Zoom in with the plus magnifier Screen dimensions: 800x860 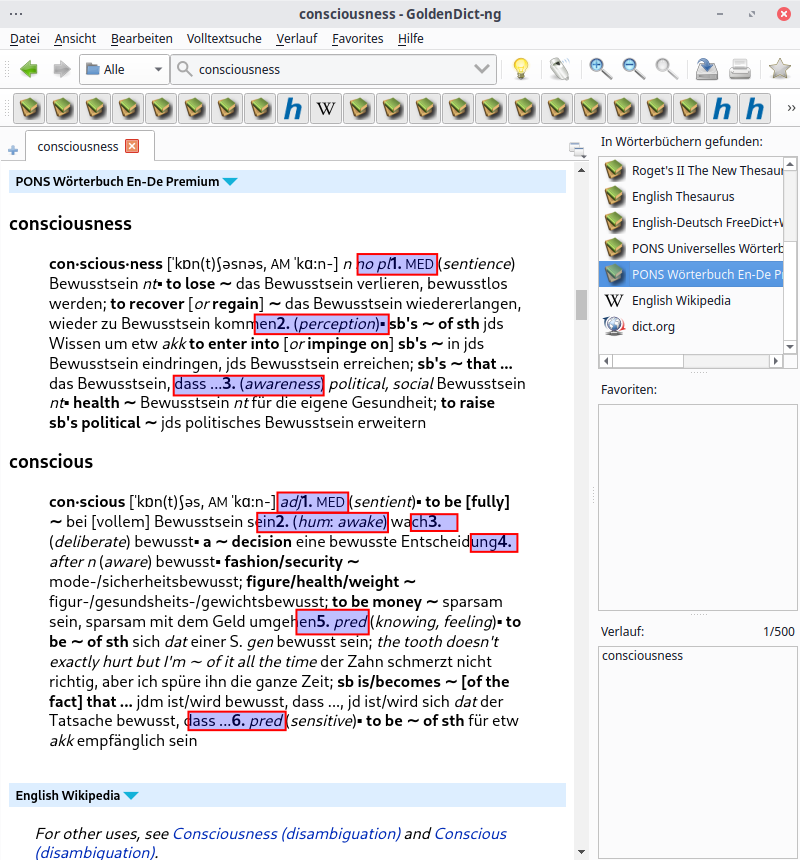tap(600, 69)
